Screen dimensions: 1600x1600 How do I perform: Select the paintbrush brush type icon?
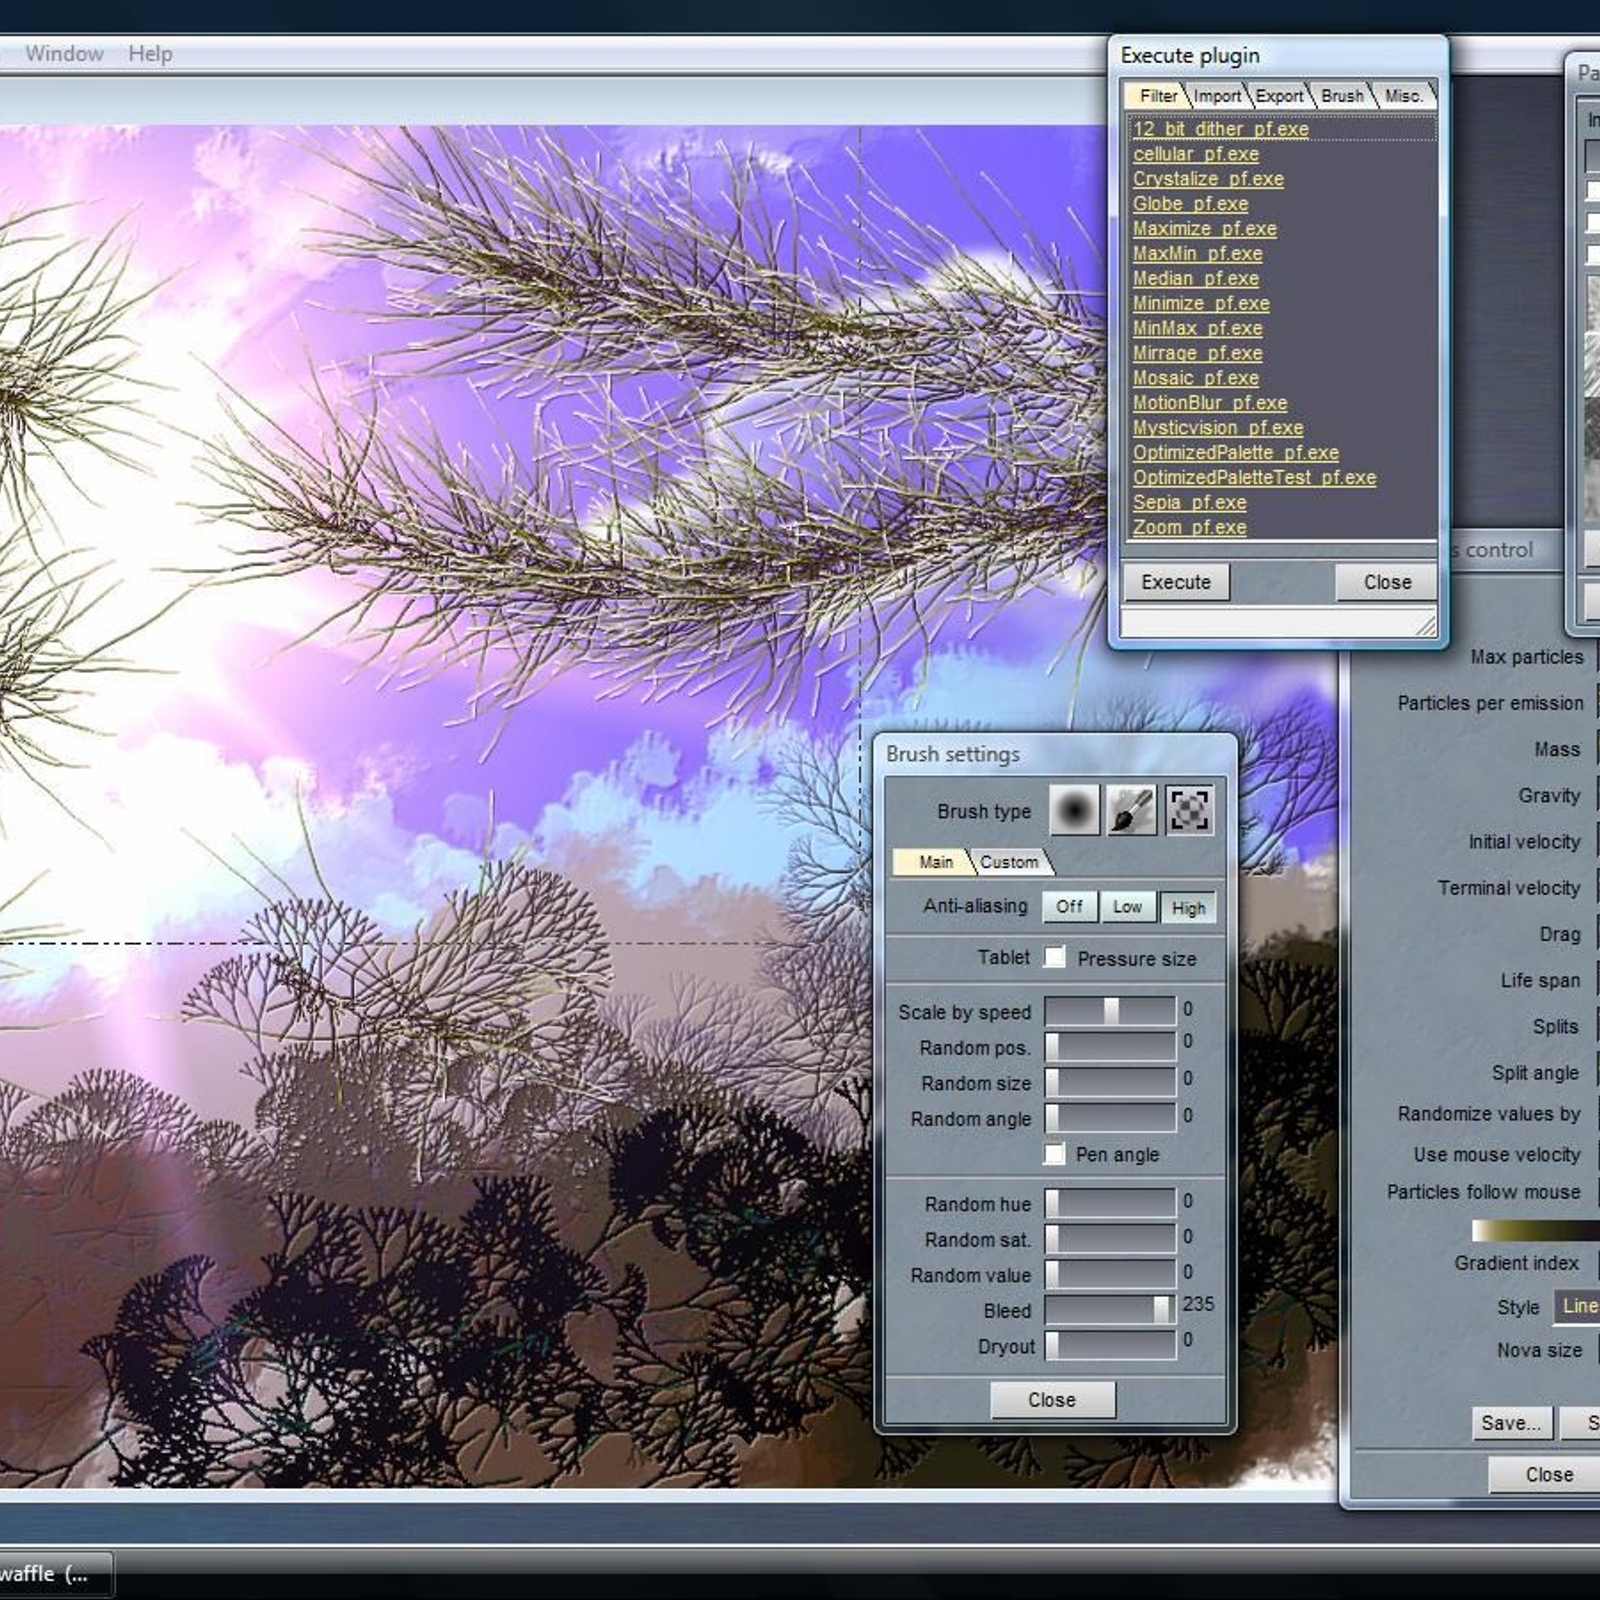[1131, 810]
